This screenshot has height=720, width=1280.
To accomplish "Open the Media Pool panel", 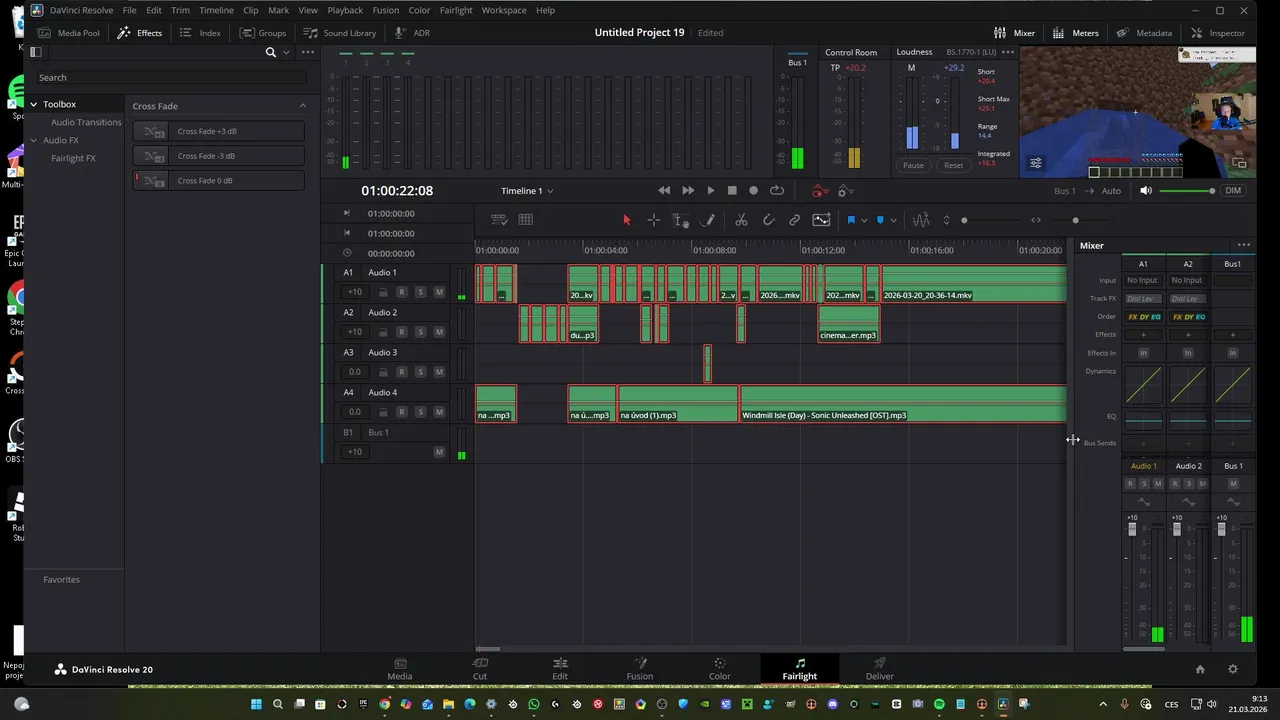I will point(68,33).
